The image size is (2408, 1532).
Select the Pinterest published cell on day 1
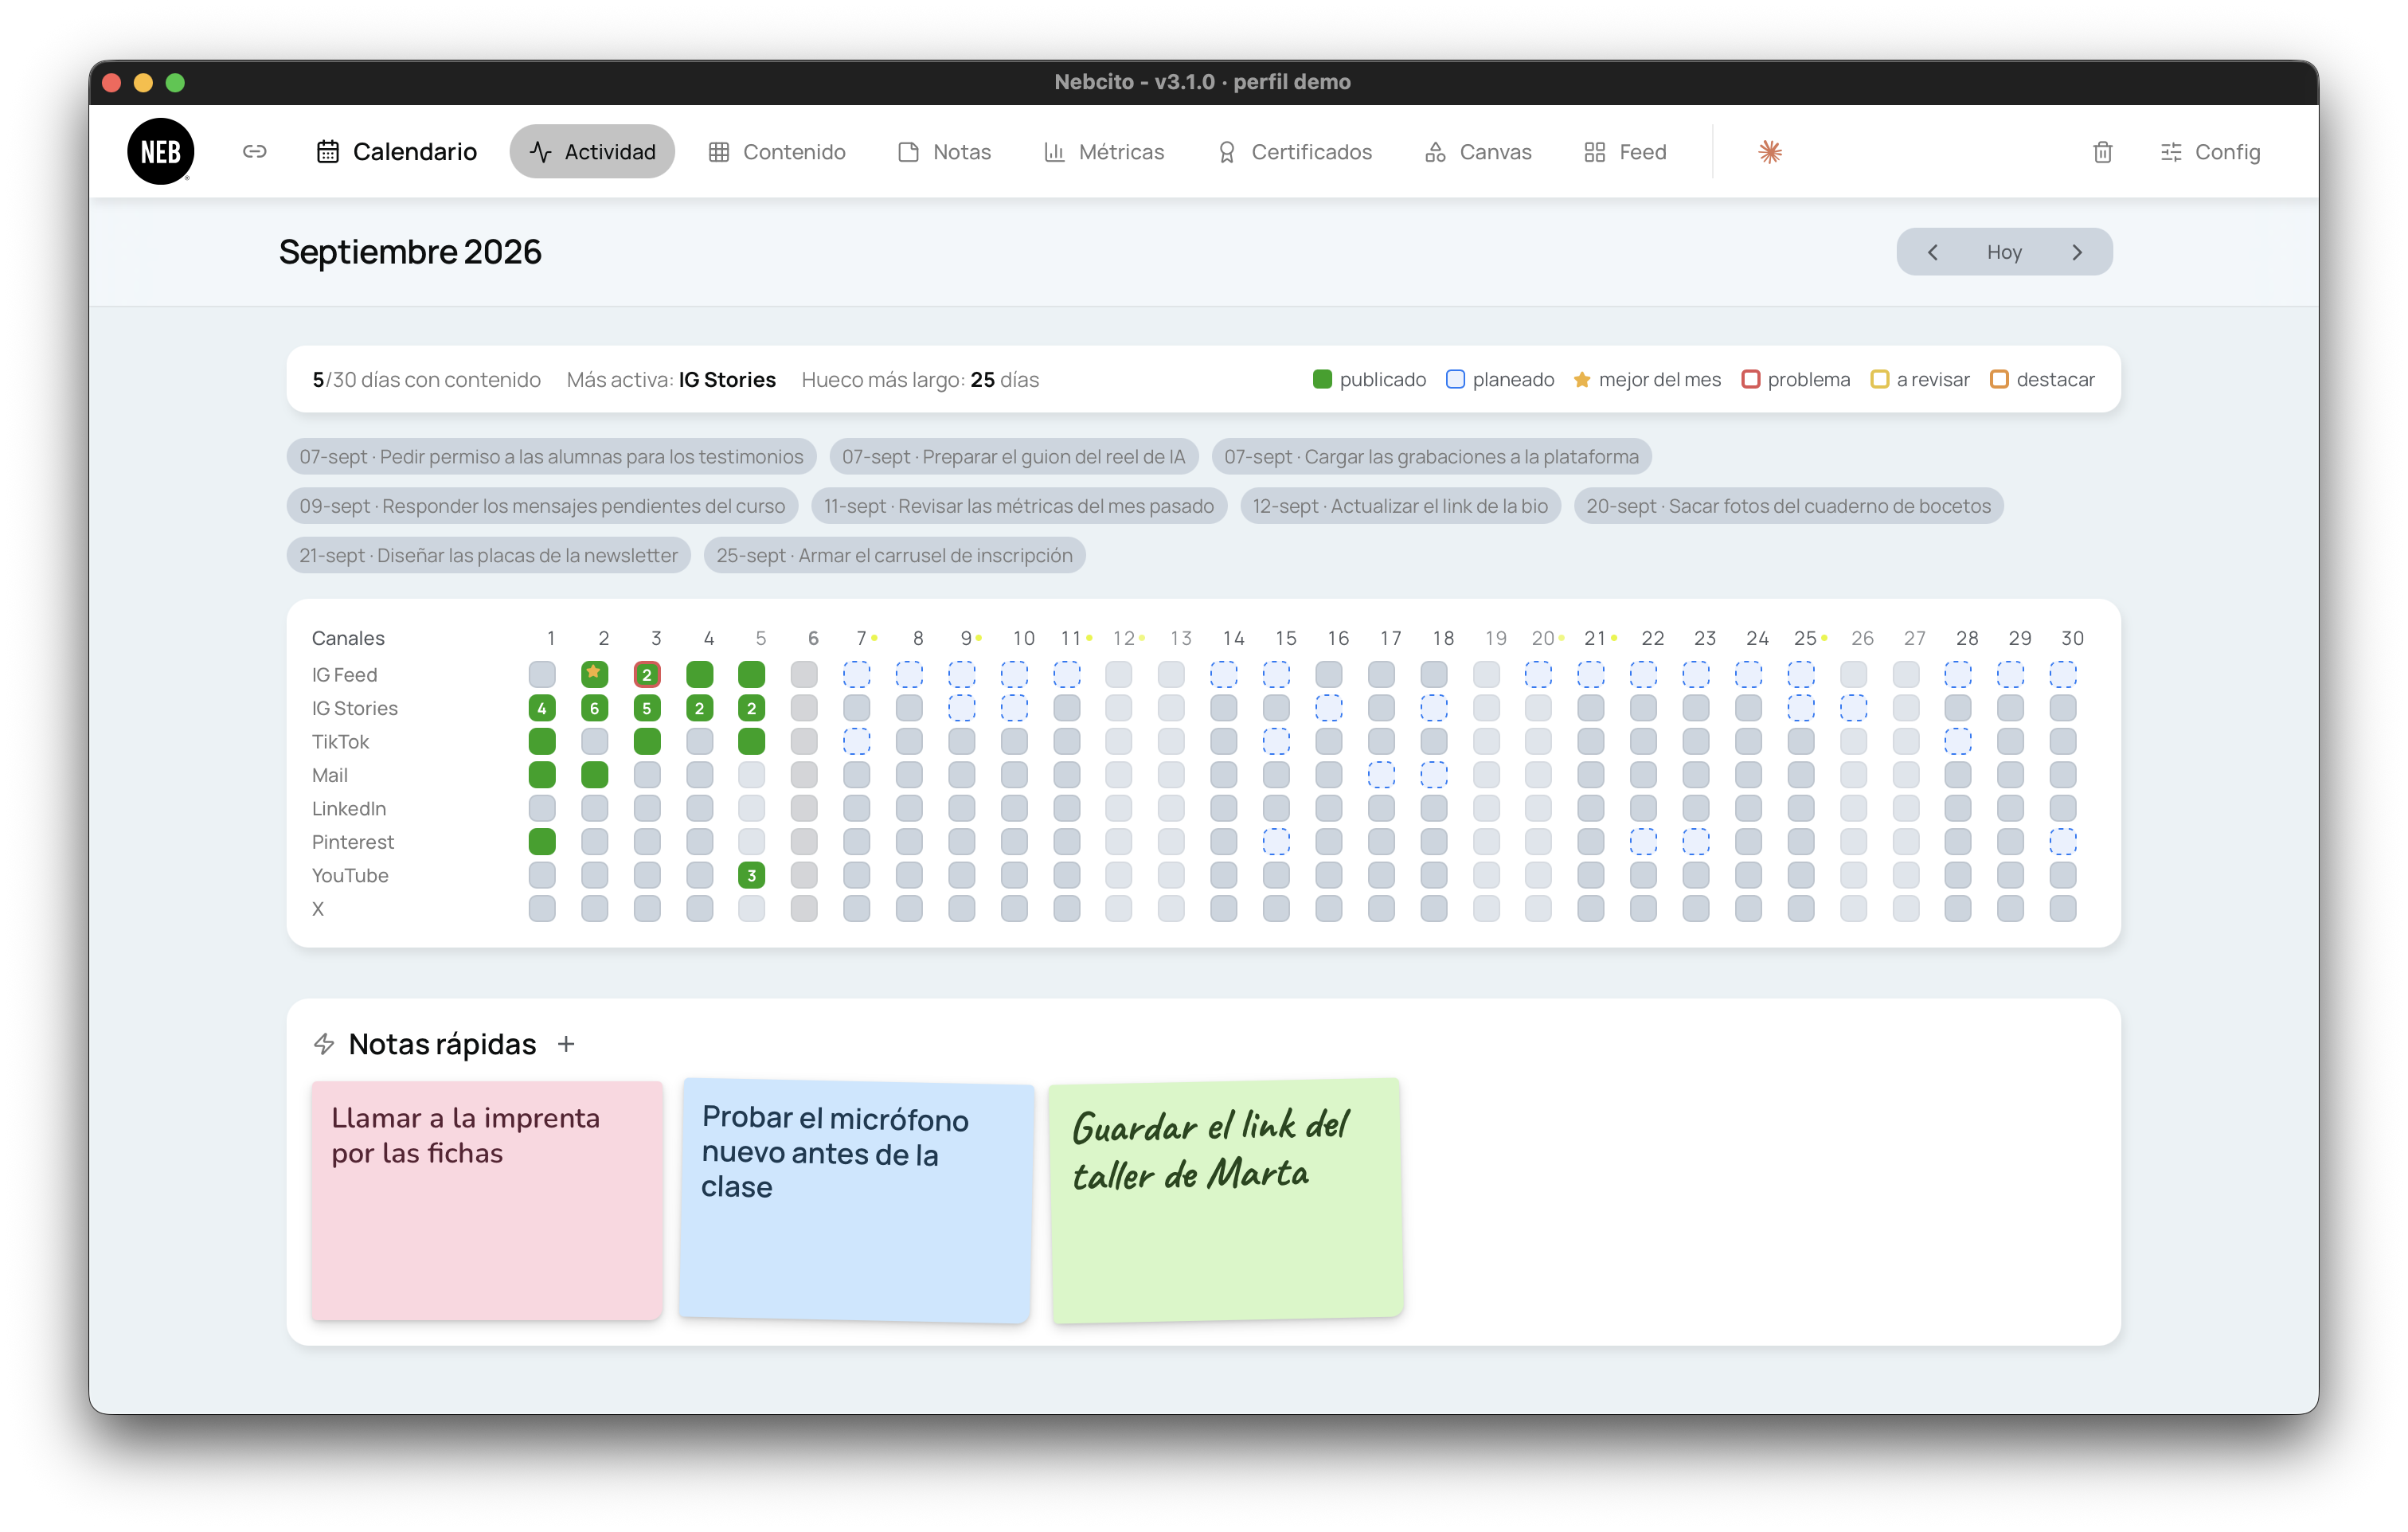(542, 841)
